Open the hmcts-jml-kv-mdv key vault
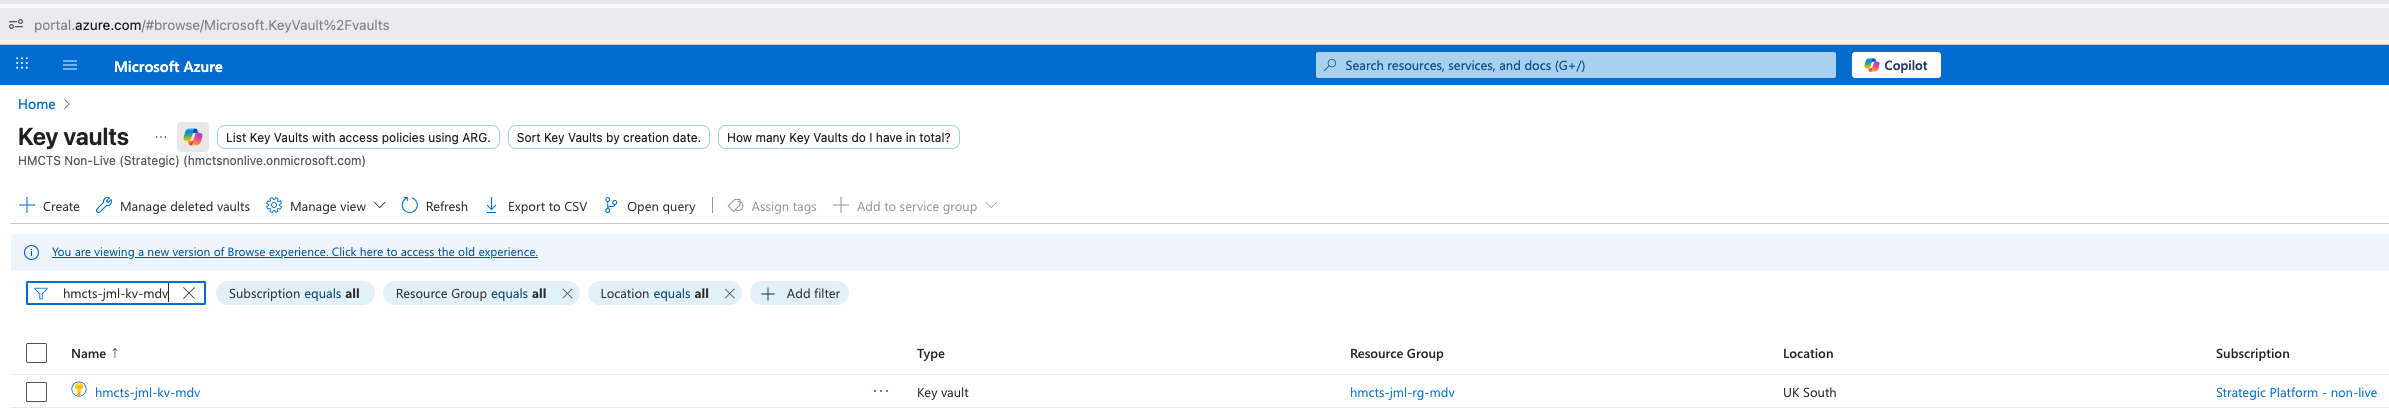Viewport: 2389px width, 408px height. [x=147, y=392]
